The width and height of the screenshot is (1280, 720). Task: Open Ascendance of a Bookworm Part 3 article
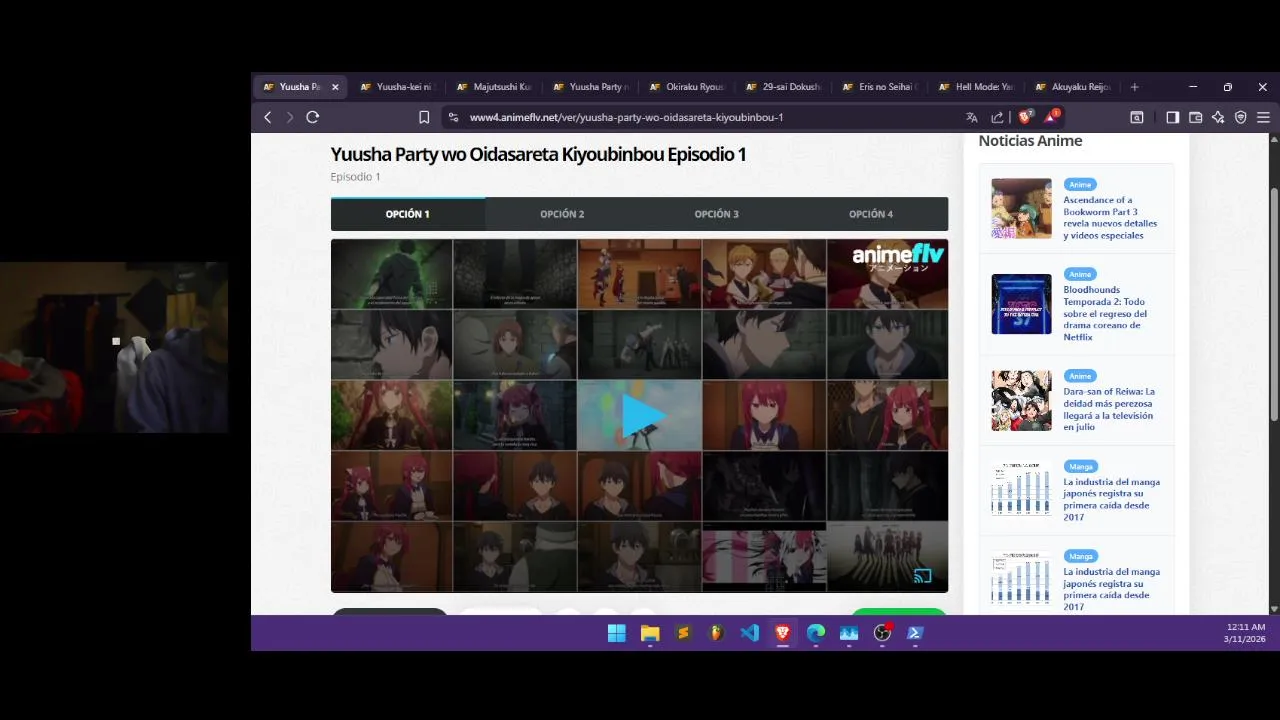(x=1110, y=218)
